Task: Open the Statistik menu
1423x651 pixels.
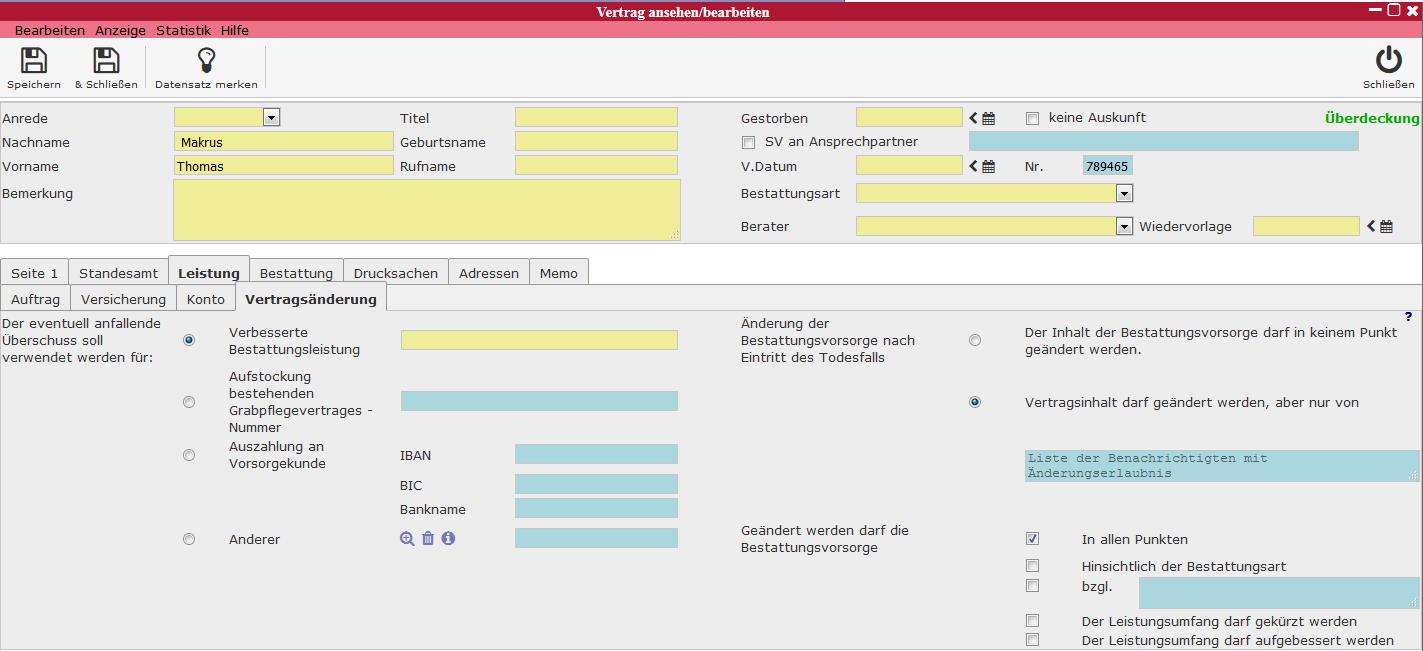Action: [183, 31]
